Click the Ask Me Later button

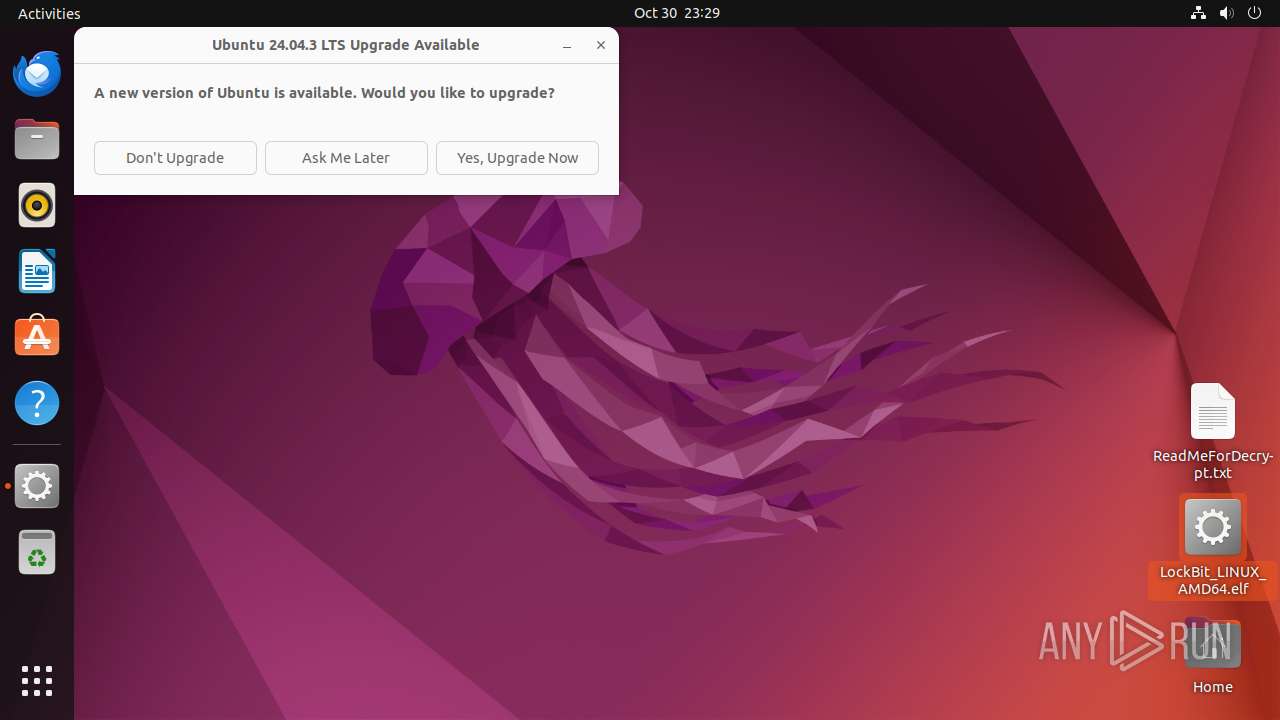point(346,158)
